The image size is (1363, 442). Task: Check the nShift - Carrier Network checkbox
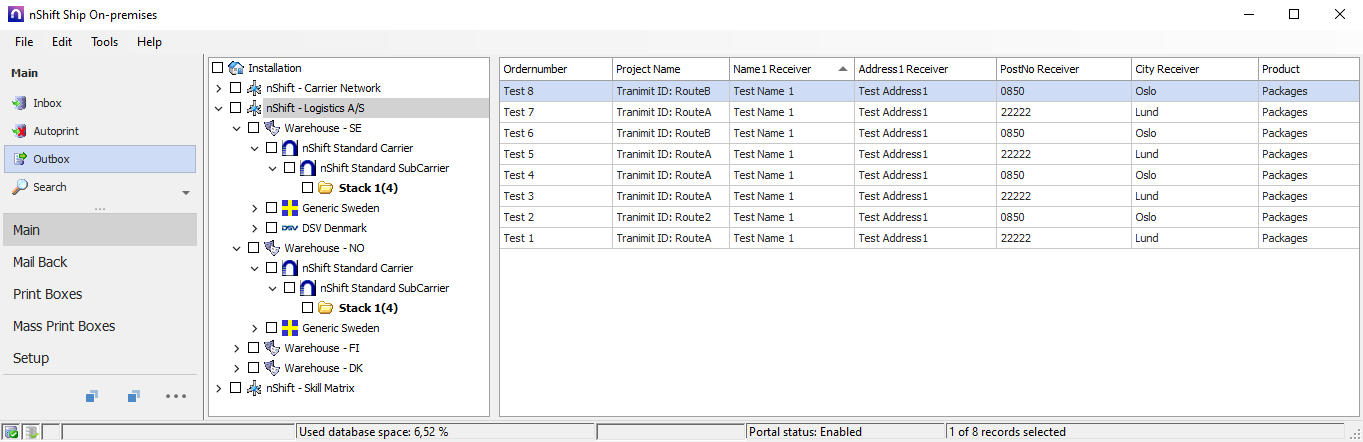[235, 88]
